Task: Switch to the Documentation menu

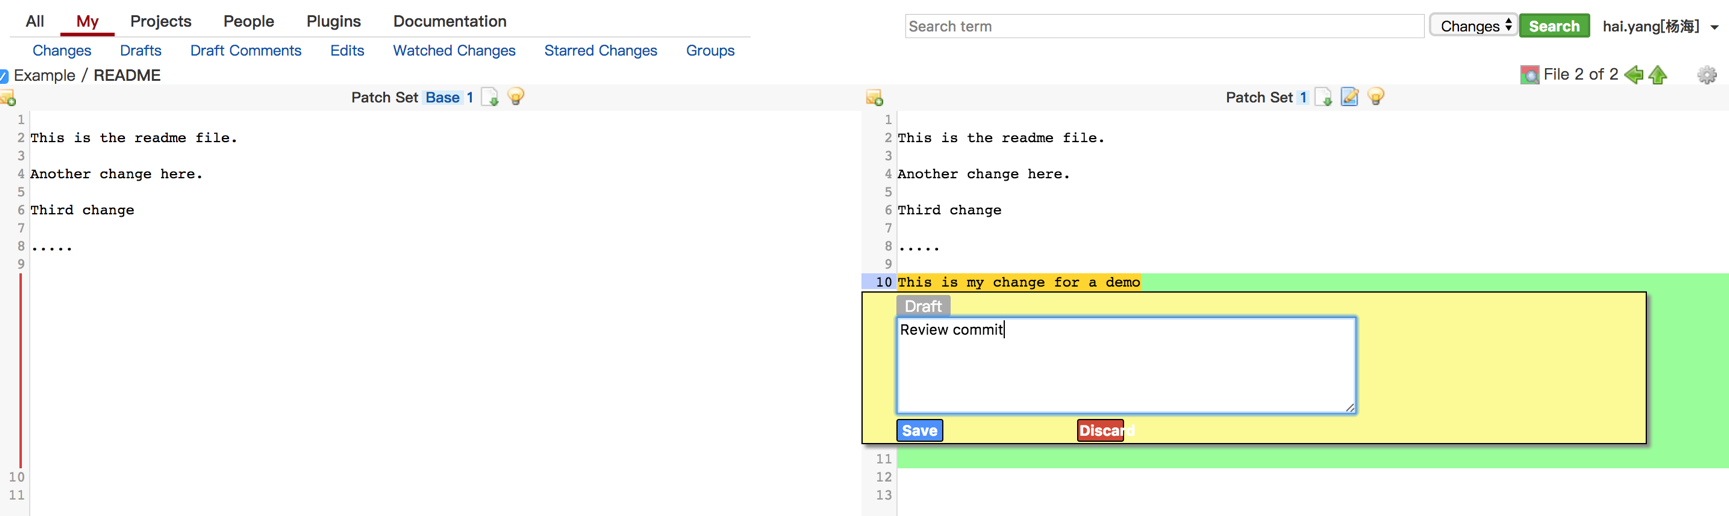Action: point(449,21)
